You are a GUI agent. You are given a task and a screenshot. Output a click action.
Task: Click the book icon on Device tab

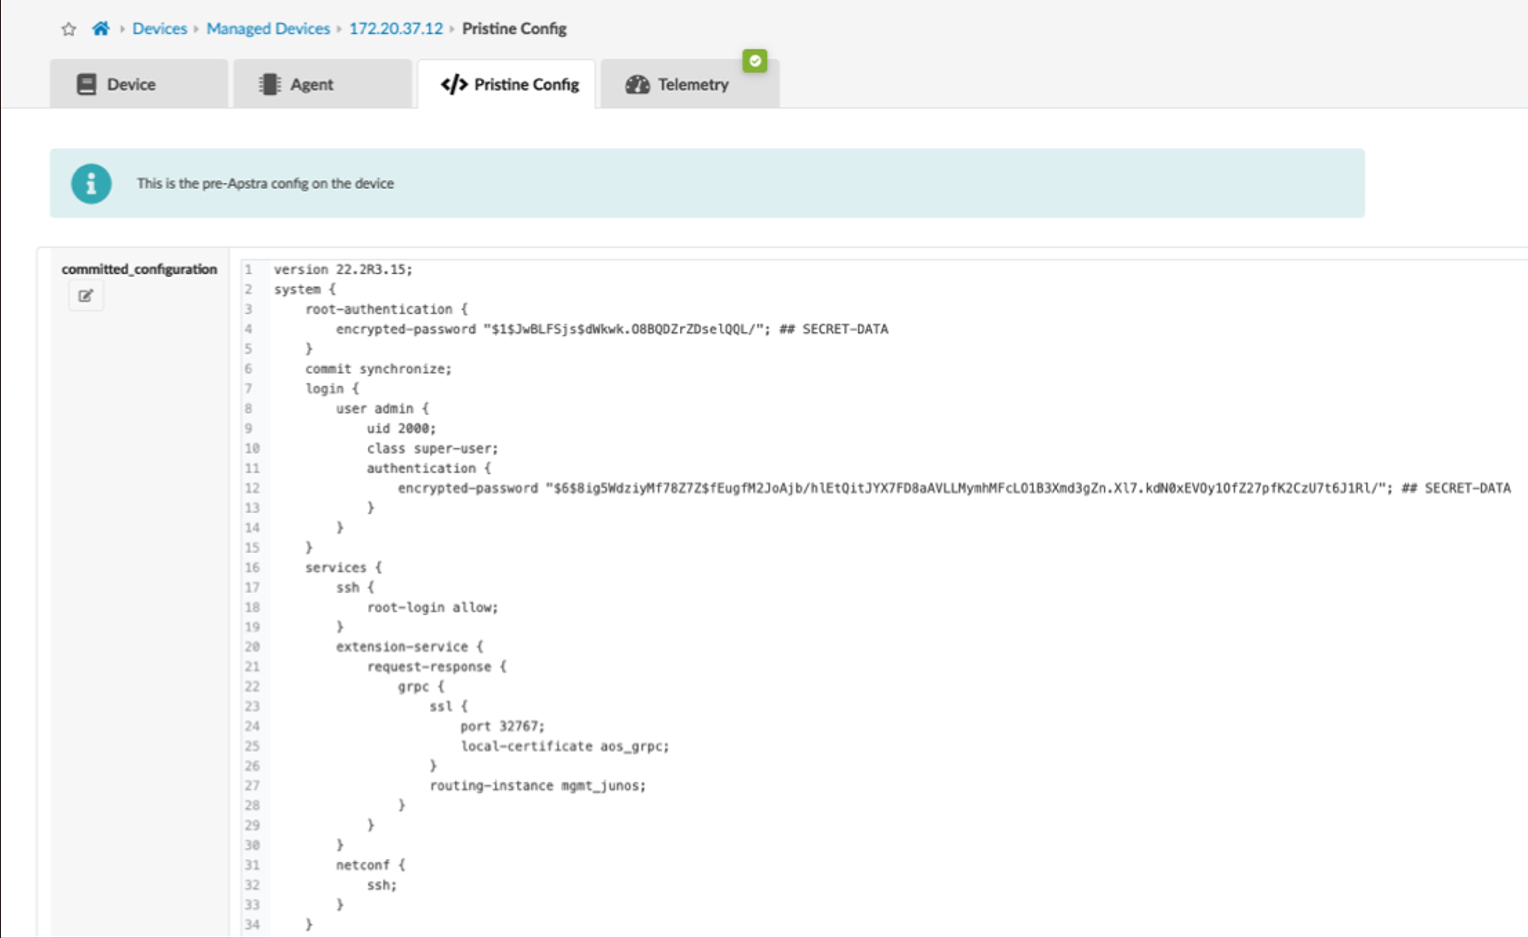click(x=87, y=85)
